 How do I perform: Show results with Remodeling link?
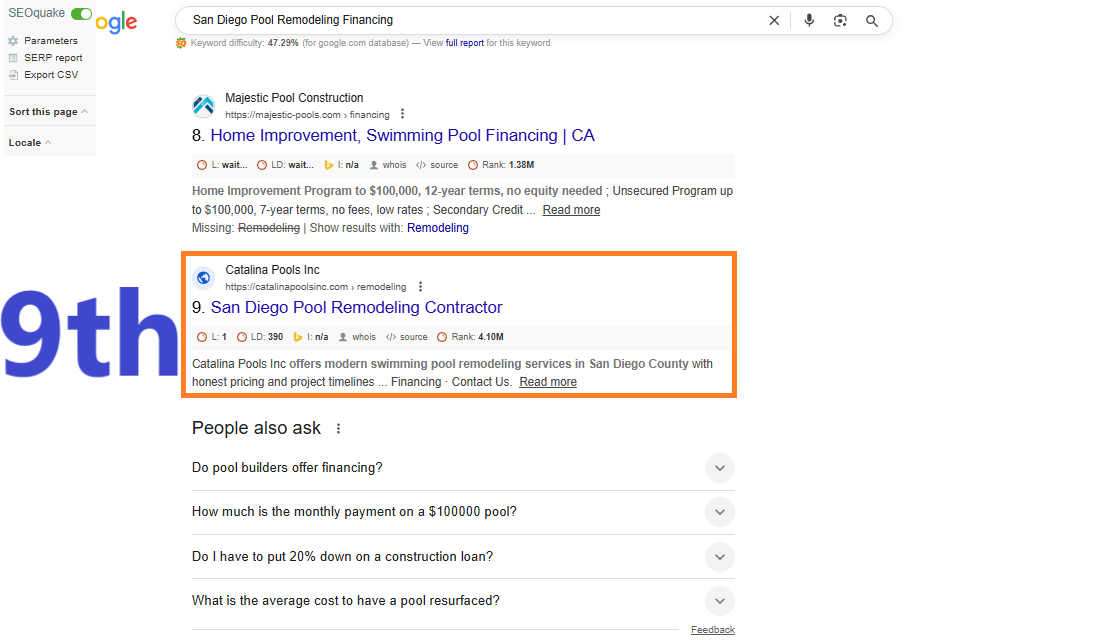[x=438, y=228]
